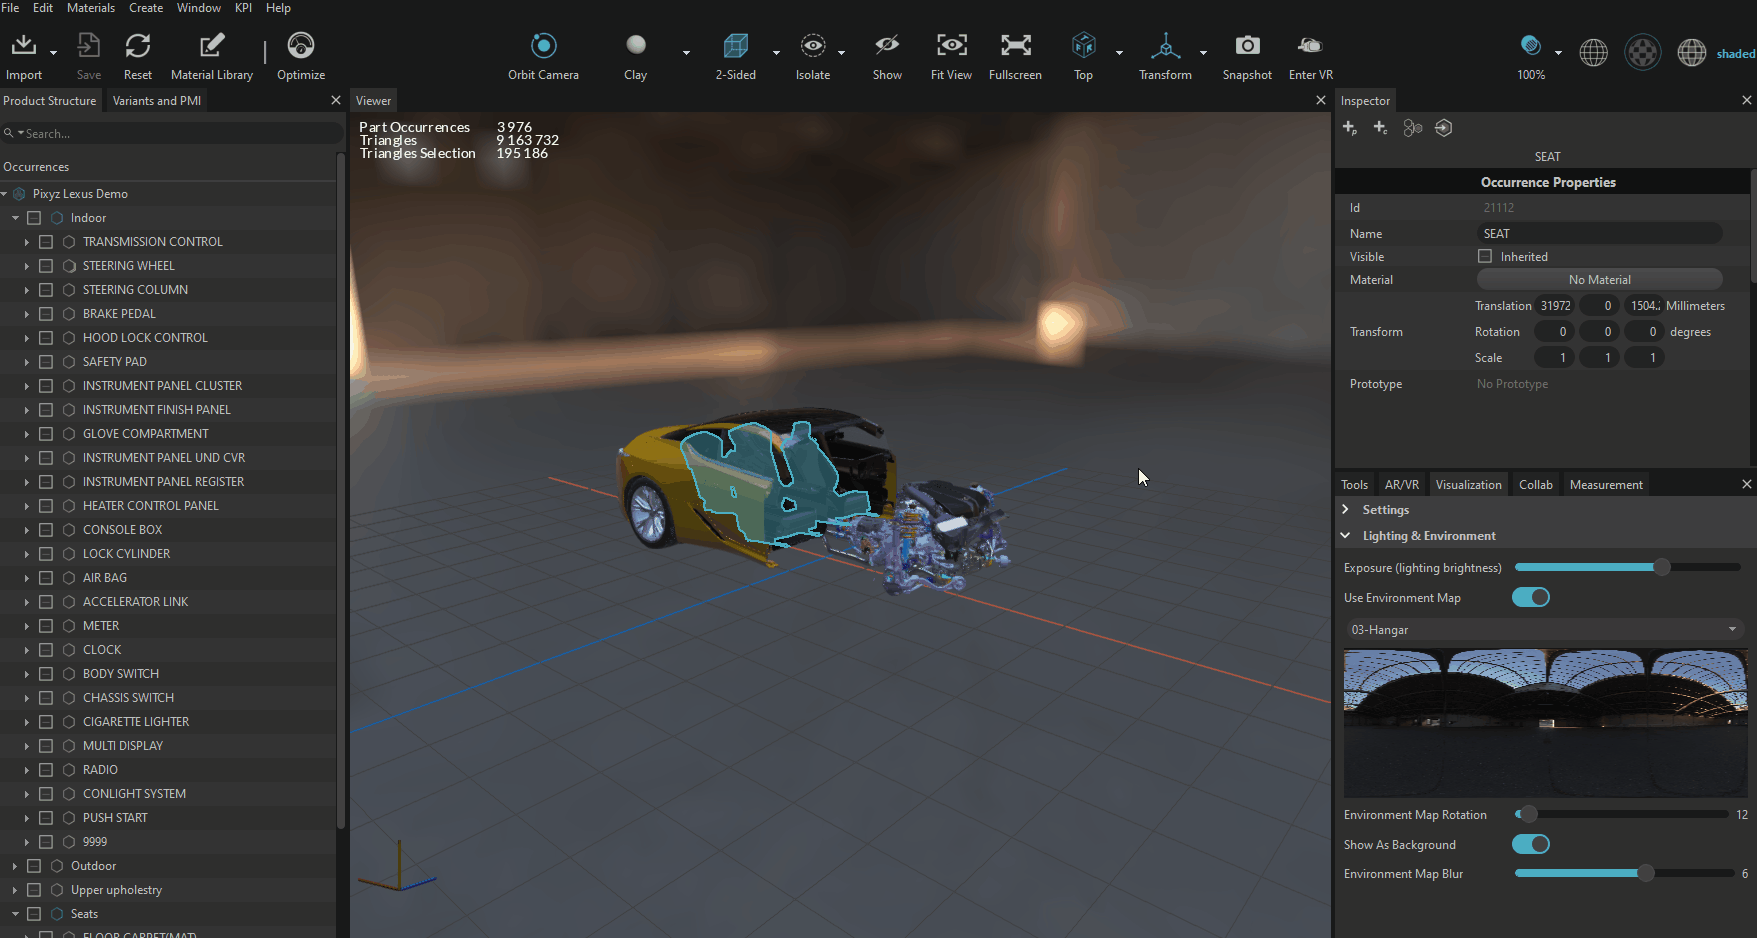Click the Fit View icon
Screen dimensions: 1757x938
[x=951, y=46]
